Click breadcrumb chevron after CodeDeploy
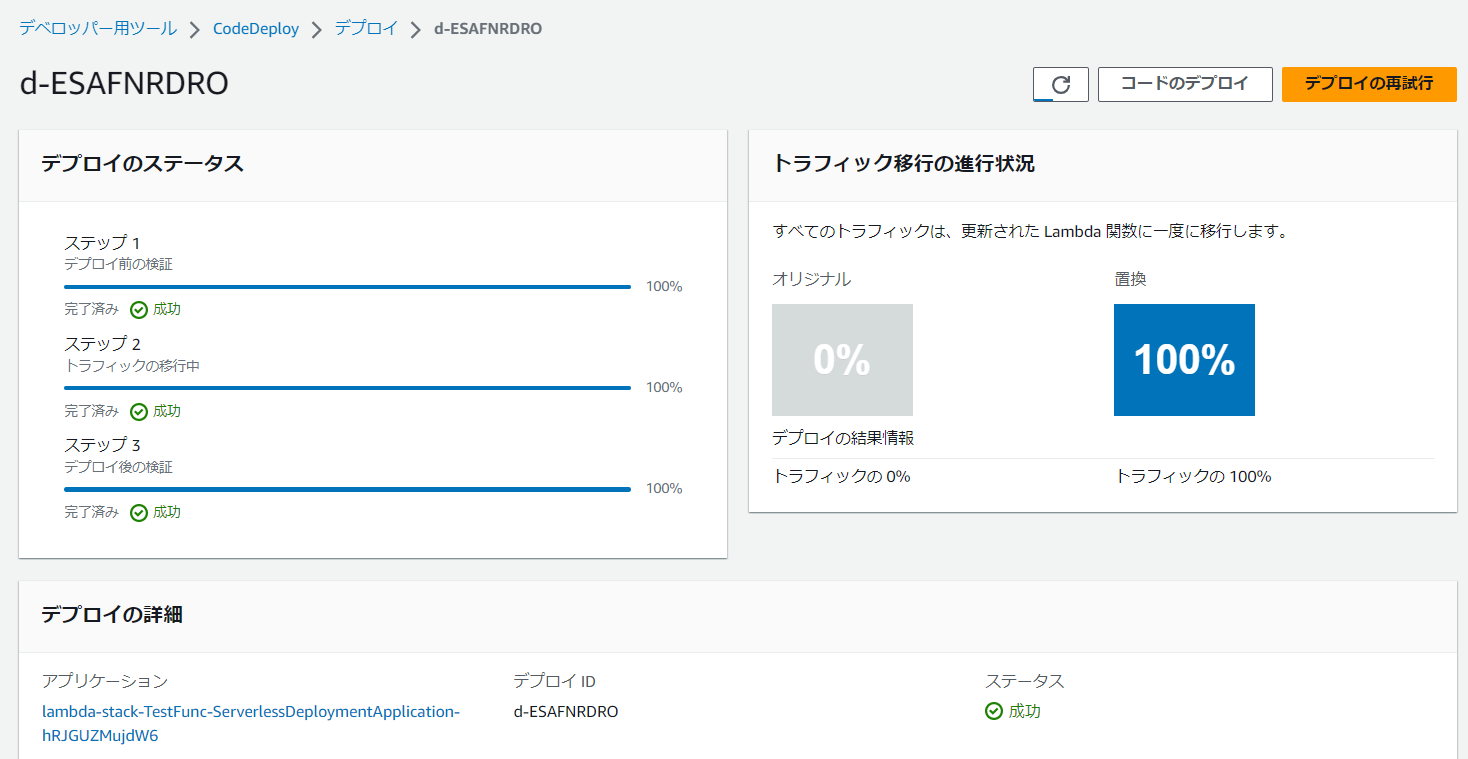The width and height of the screenshot is (1468, 759). (x=317, y=30)
